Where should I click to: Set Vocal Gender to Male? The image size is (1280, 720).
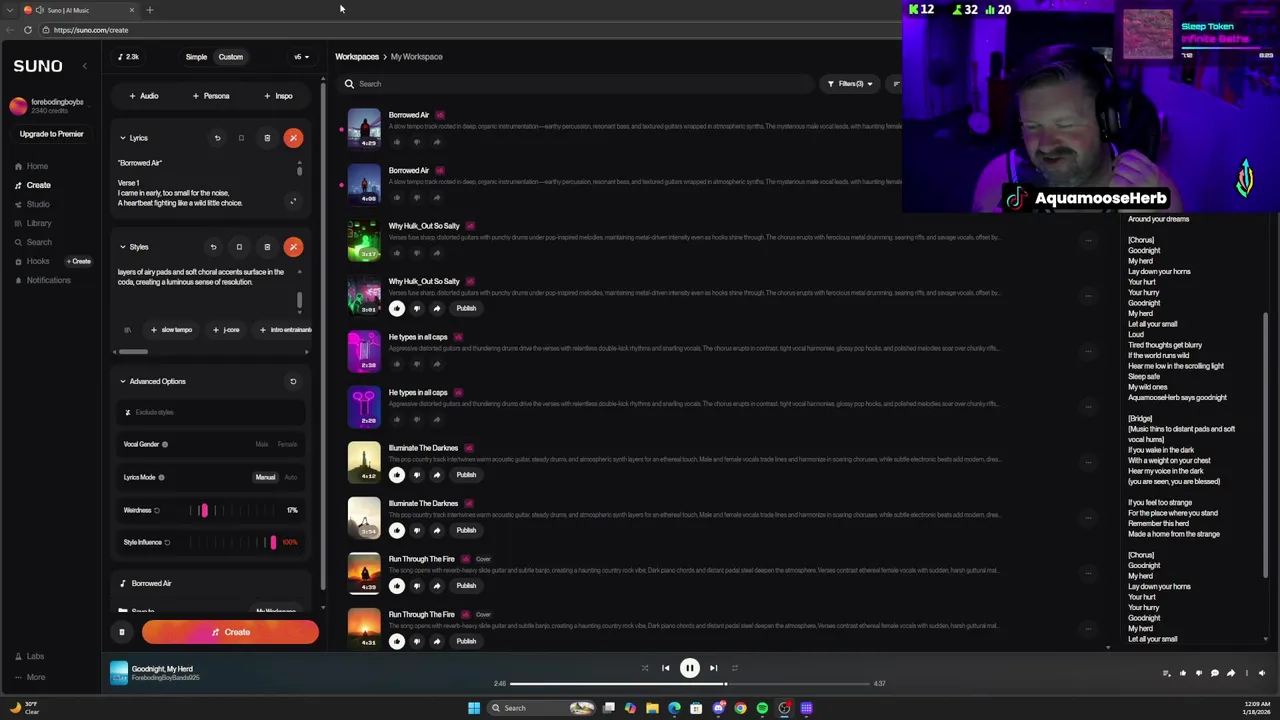coord(262,444)
